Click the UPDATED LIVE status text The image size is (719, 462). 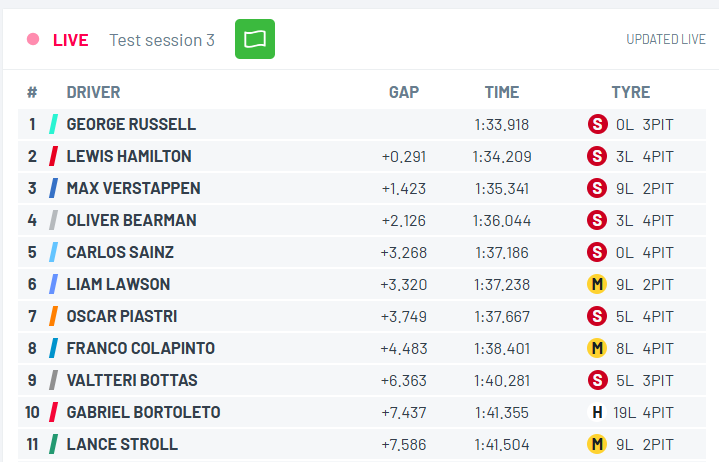point(665,40)
